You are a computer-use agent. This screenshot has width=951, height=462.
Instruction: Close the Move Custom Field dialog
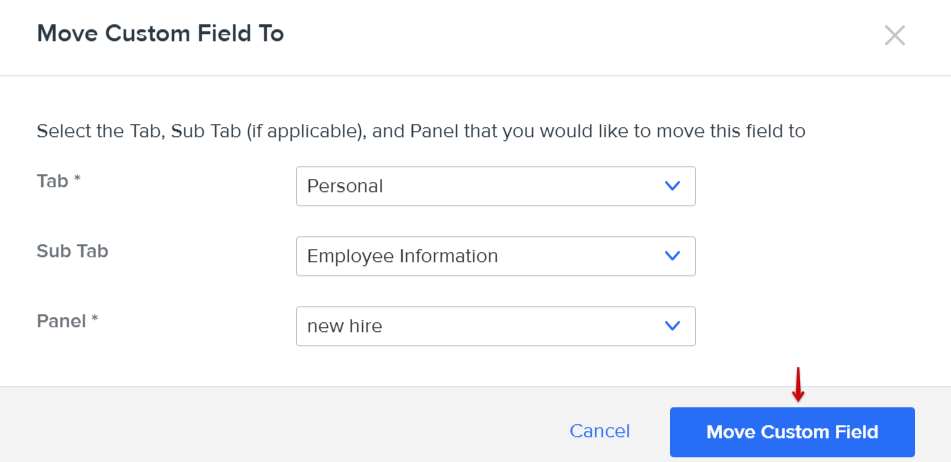coord(894,36)
